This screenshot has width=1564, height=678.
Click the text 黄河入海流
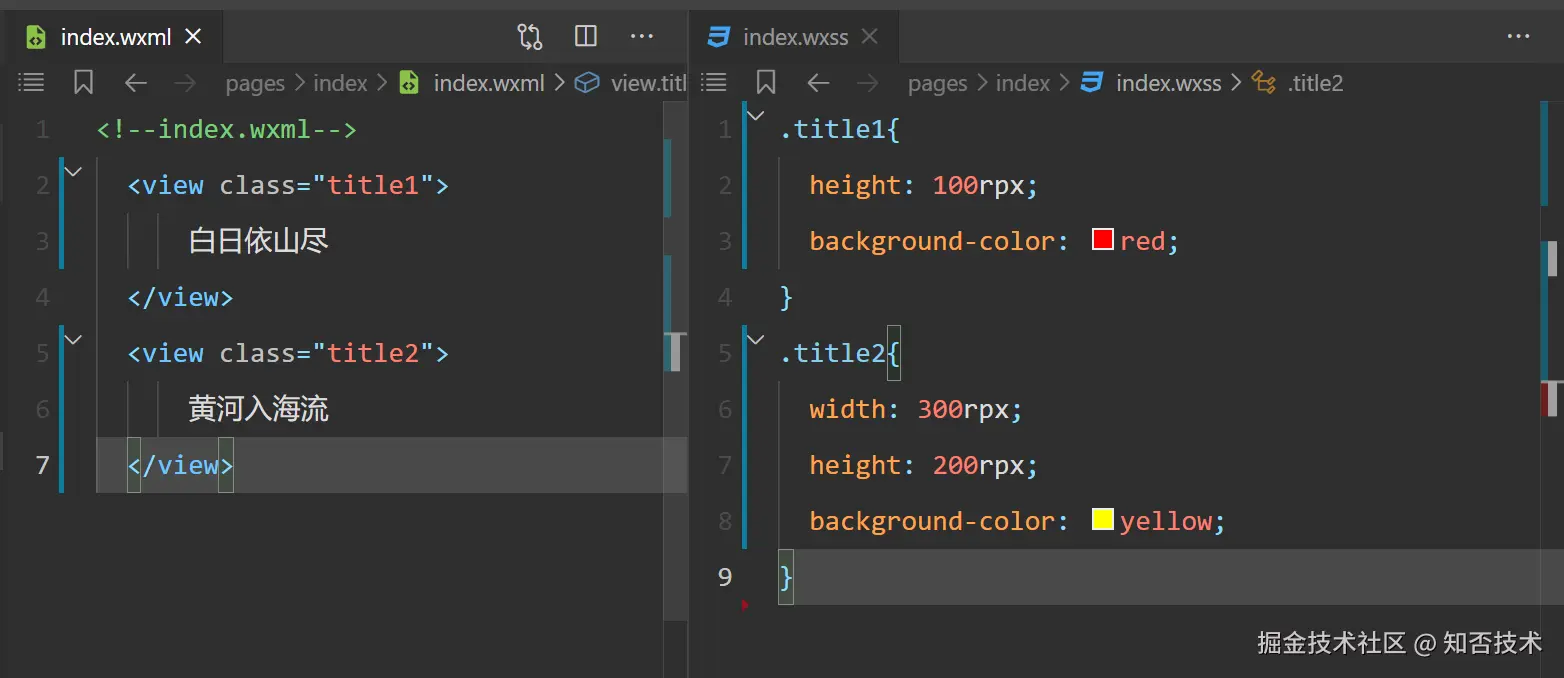[258, 409]
